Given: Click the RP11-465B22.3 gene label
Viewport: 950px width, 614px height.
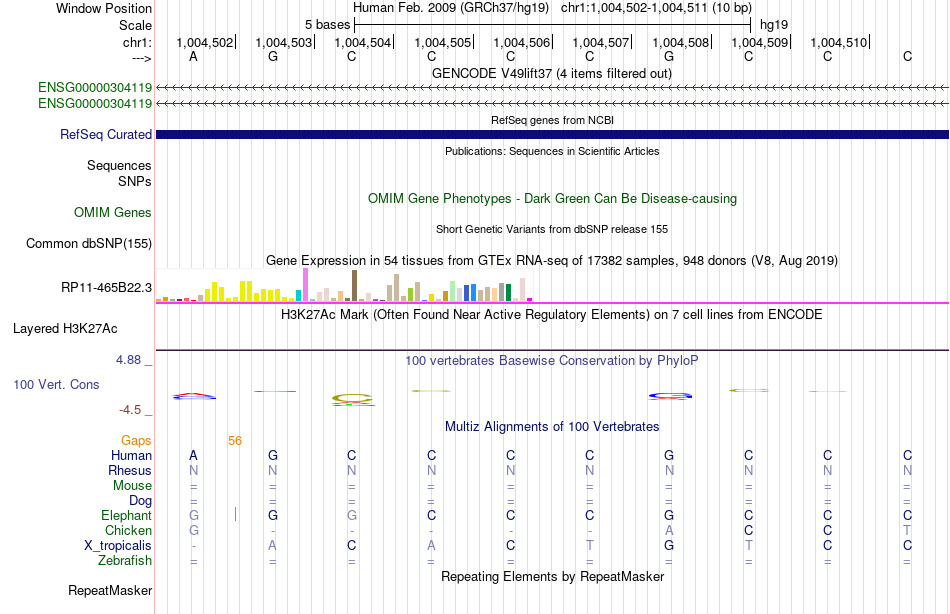Looking at the screenshot, I should tap(107, 287).
